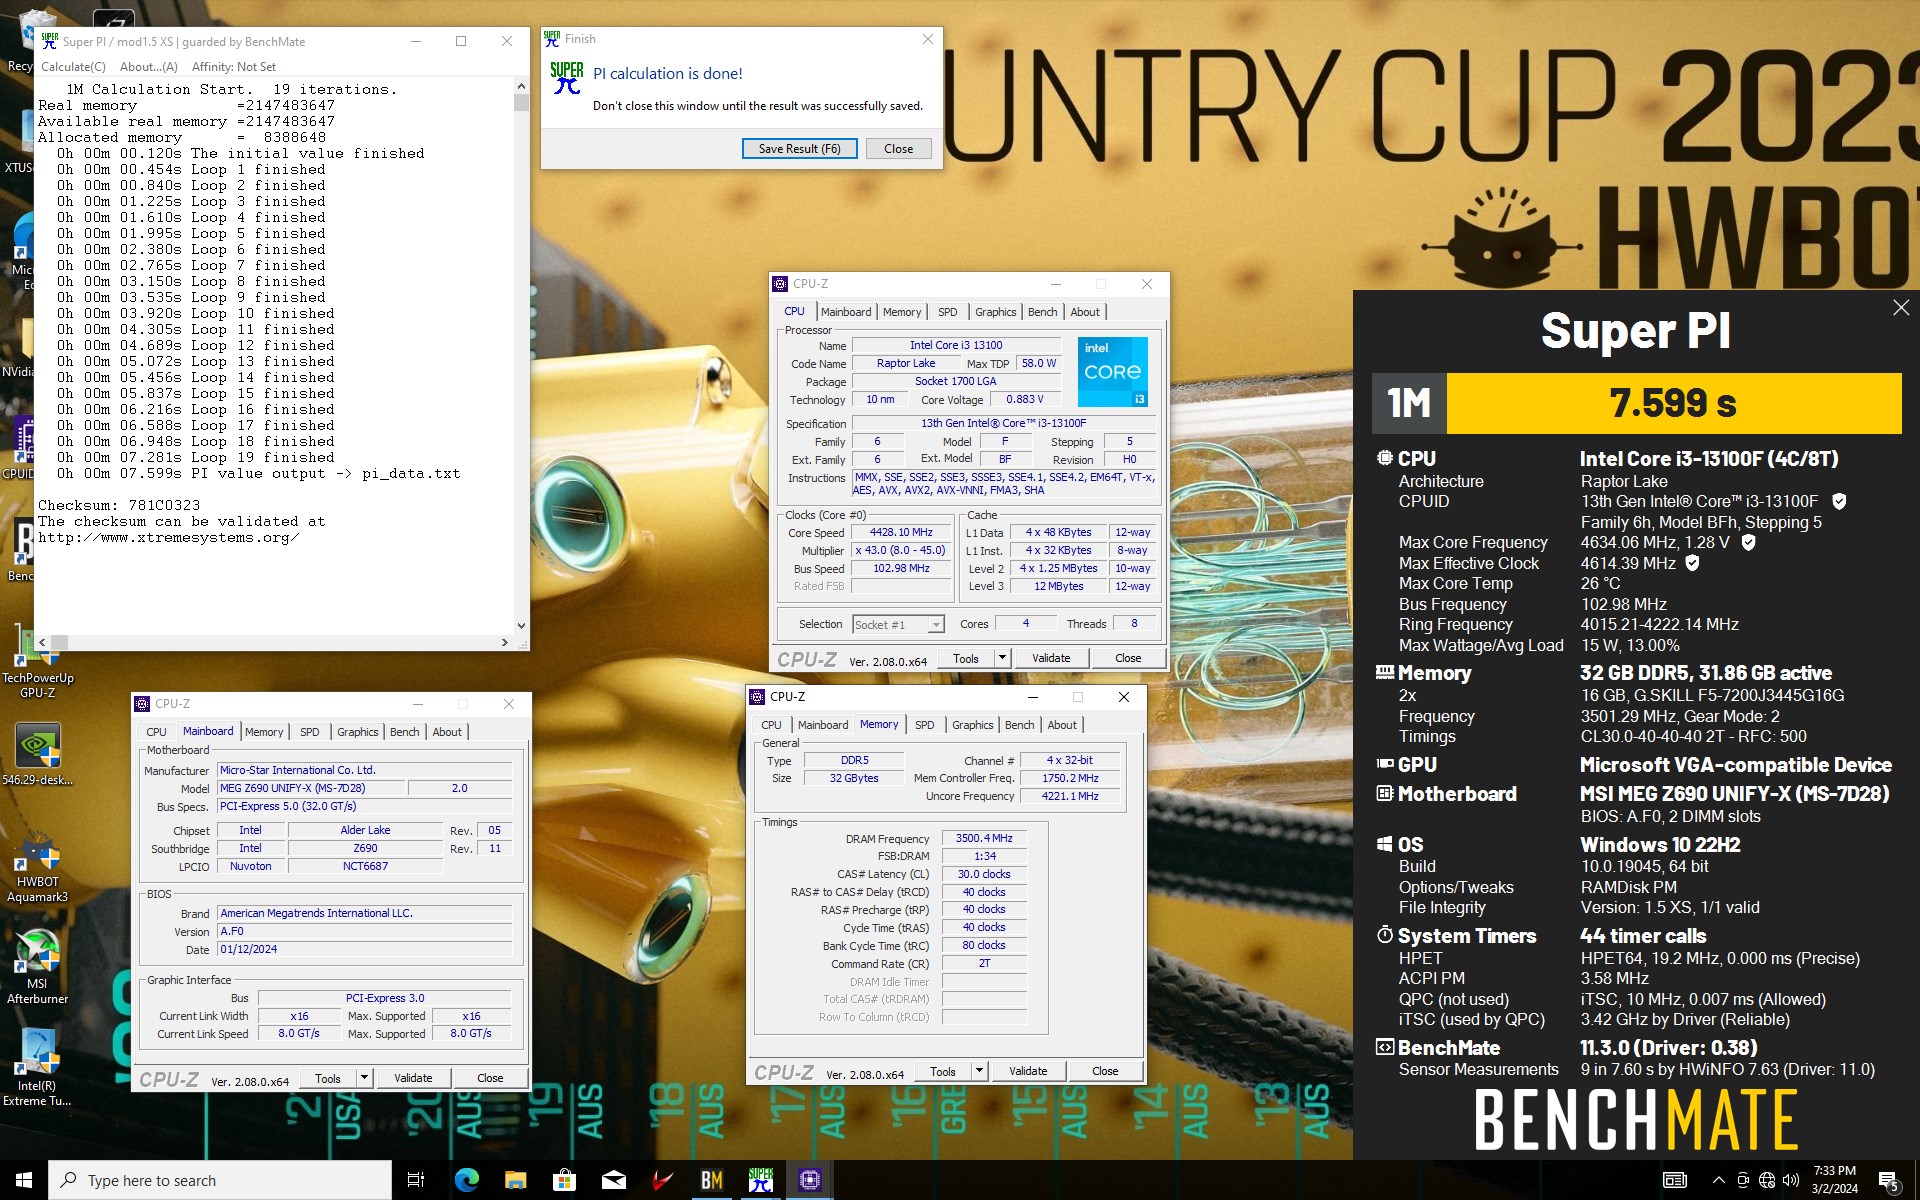Click Checksum: 781C0323 line in Super PI
Image resolution: width=1920 pixels, height=1200 pixels.
click(x=119, y=506)
